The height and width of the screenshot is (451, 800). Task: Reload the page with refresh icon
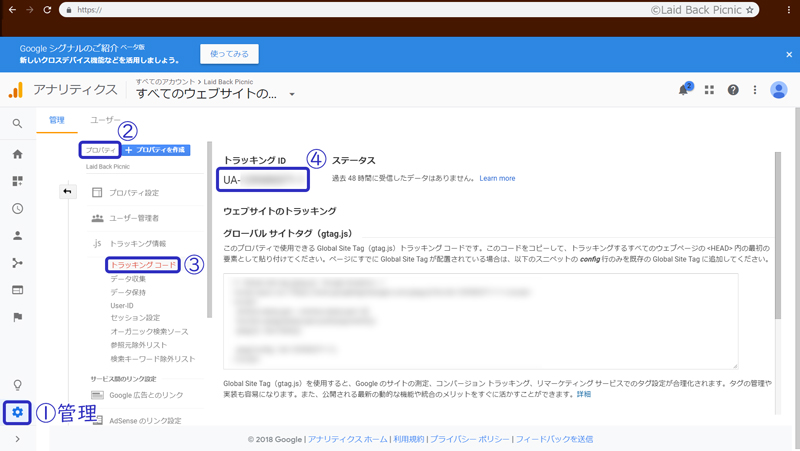point(47,10)
